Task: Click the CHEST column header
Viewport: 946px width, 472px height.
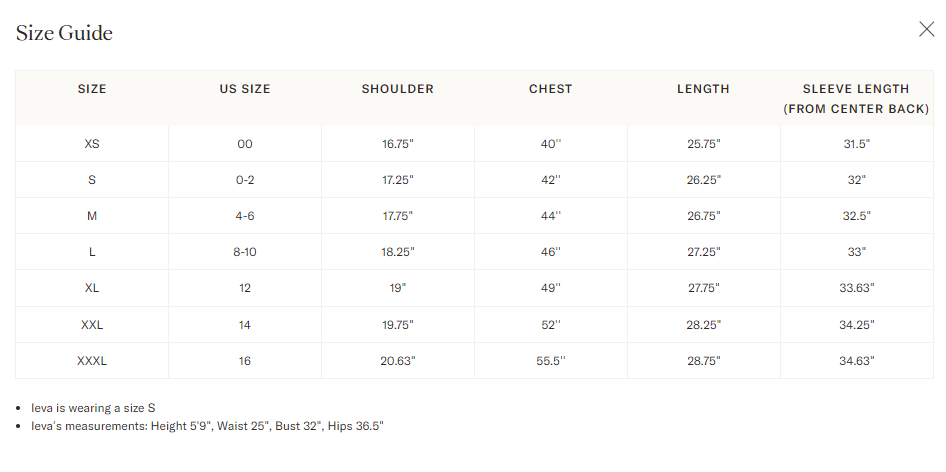Action: click(551, 89)
